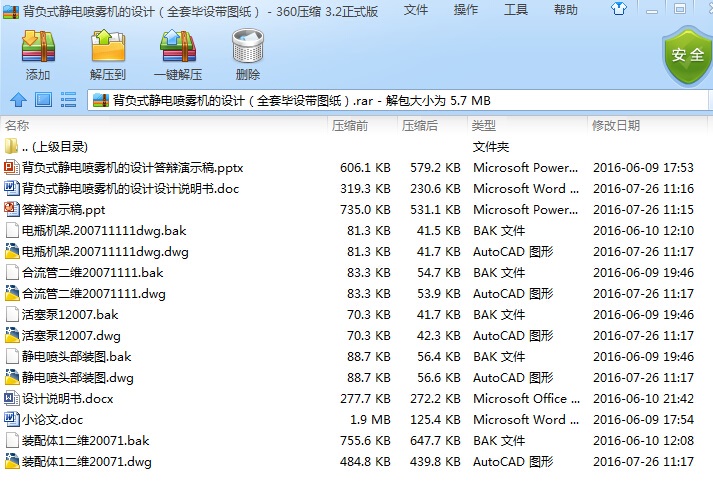The width and height of the screenshot is (713, 485).
Task: Select file 合流管二维20071111.dwg
Action: pos(354,293)
